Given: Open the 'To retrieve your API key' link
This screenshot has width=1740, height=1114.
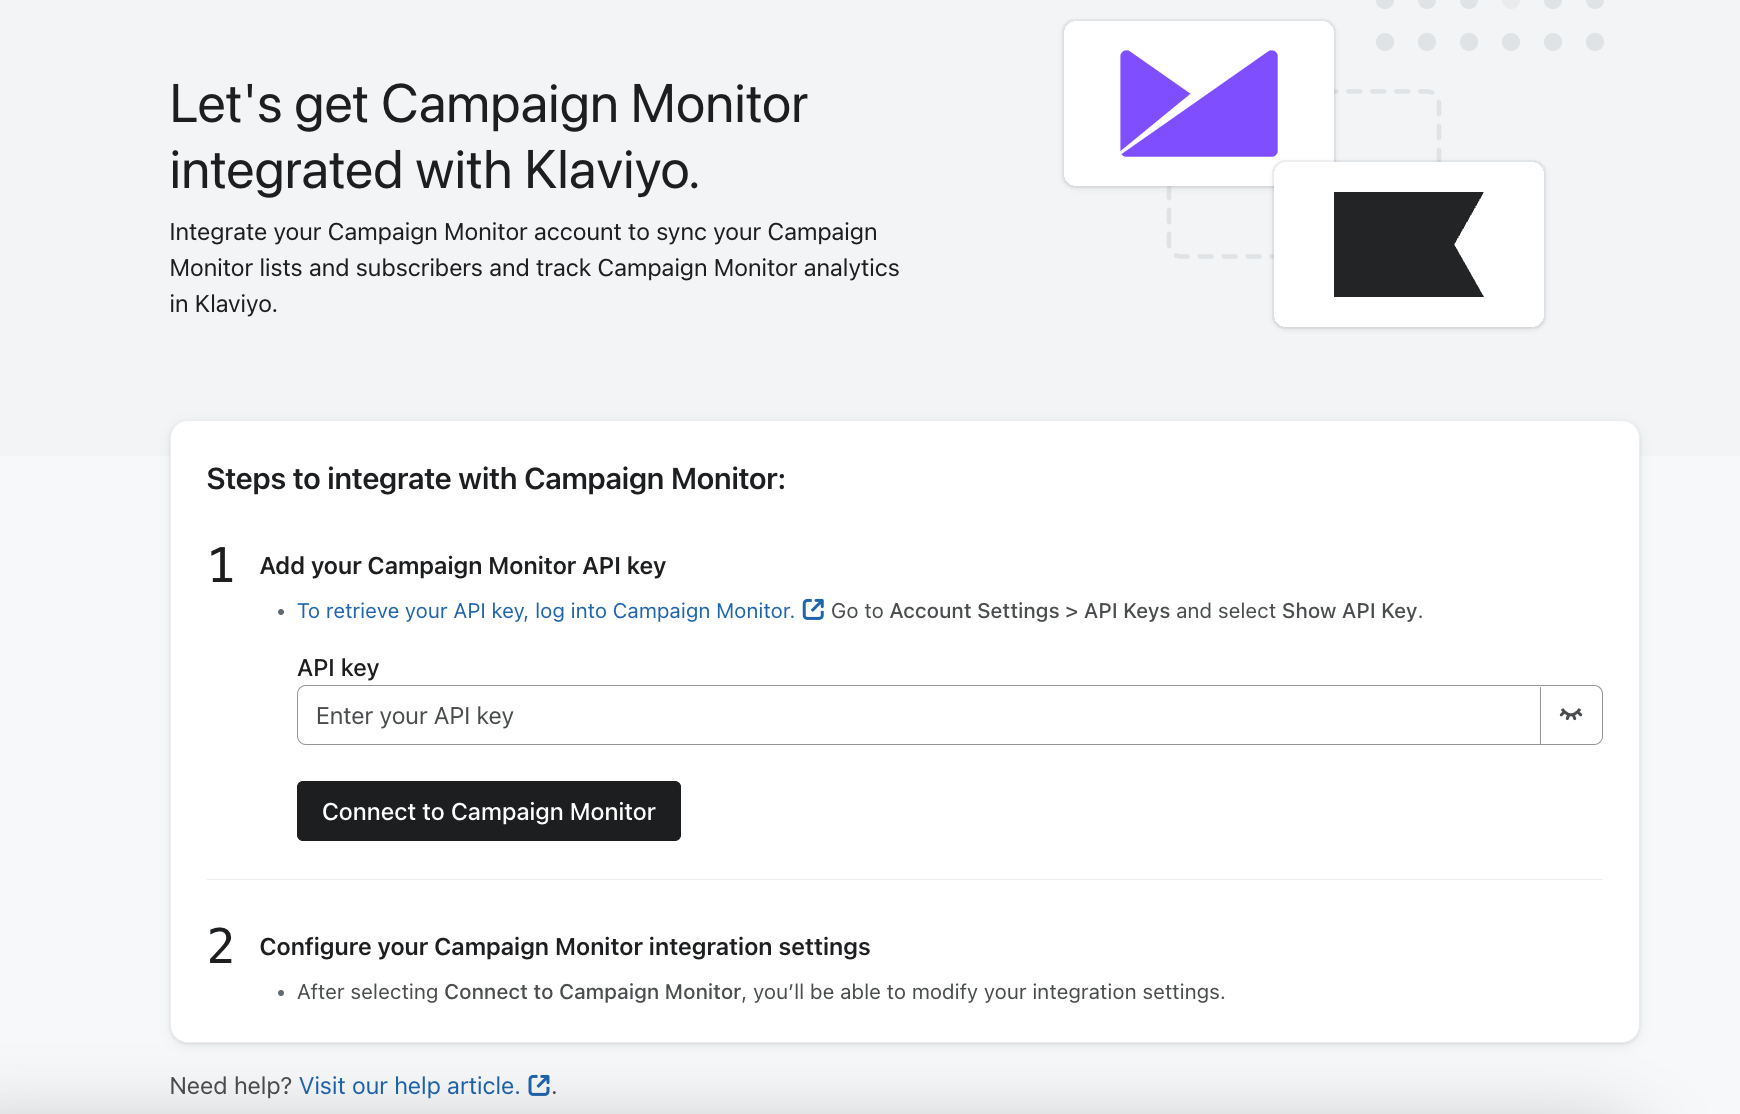Looking at the screenshot, I should (545, 611).
